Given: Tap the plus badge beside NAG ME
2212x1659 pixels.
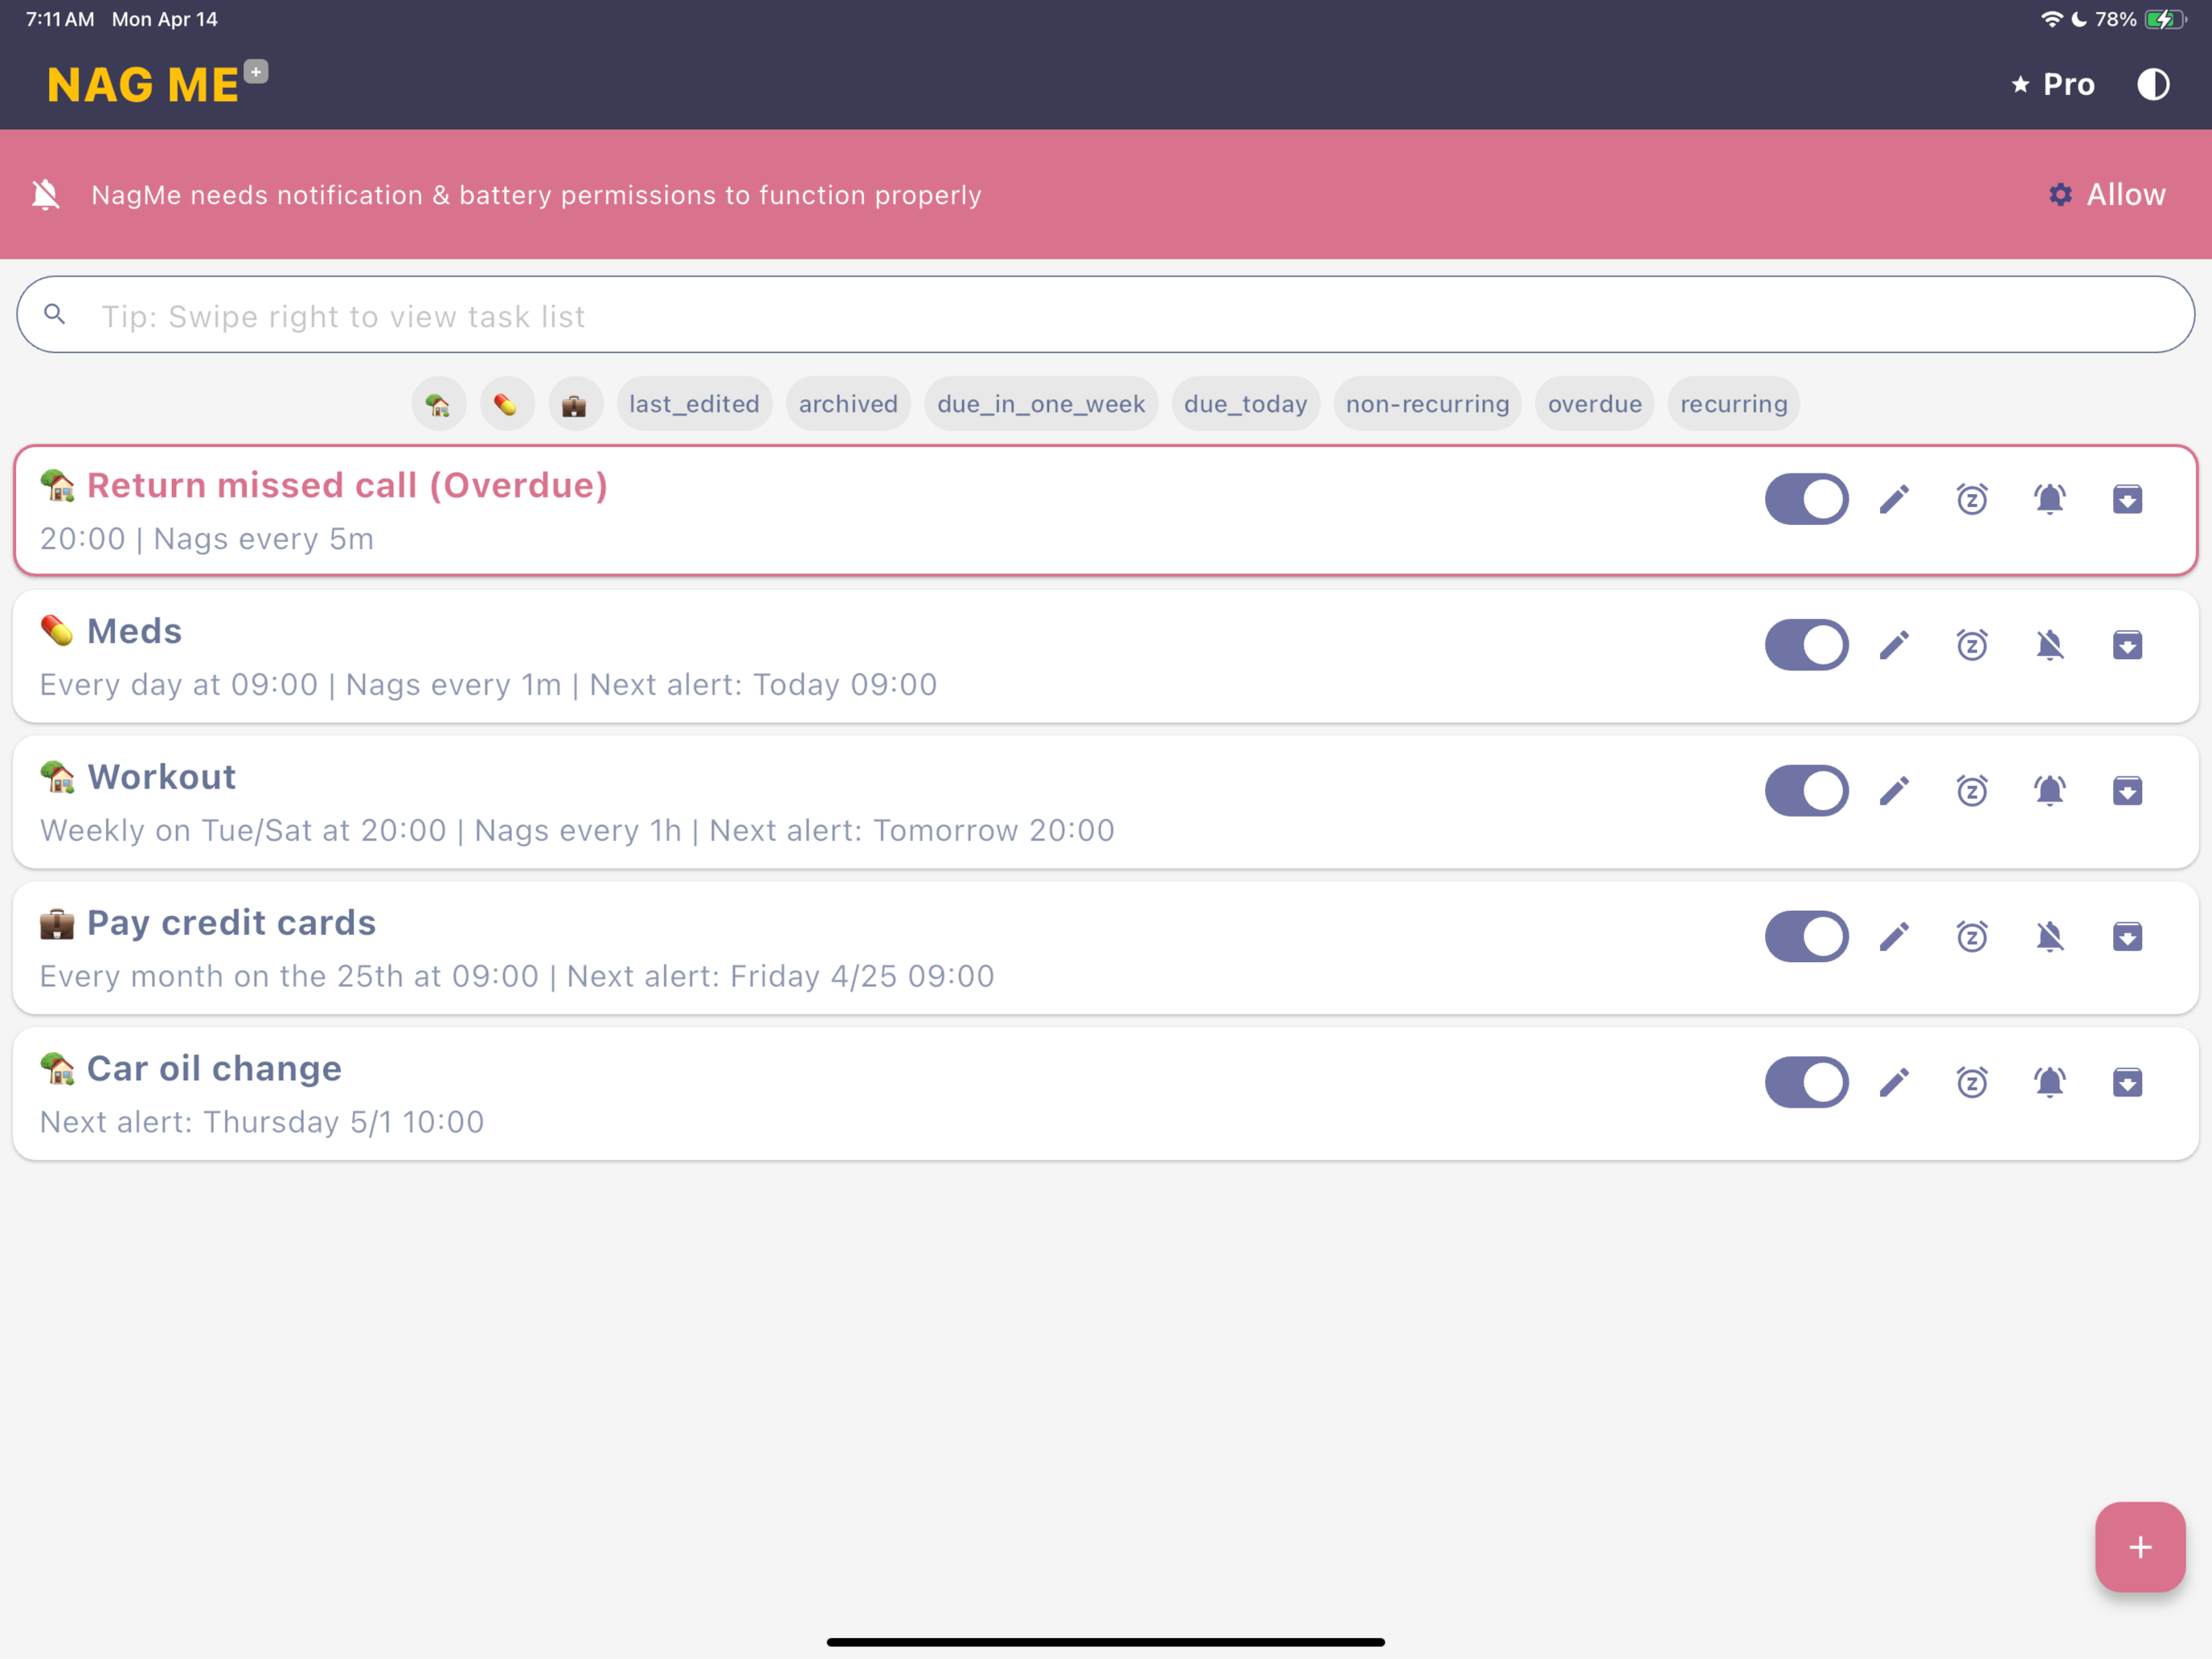Looking at the screenshot, I should pyautogui.click(x=256, y=72).
